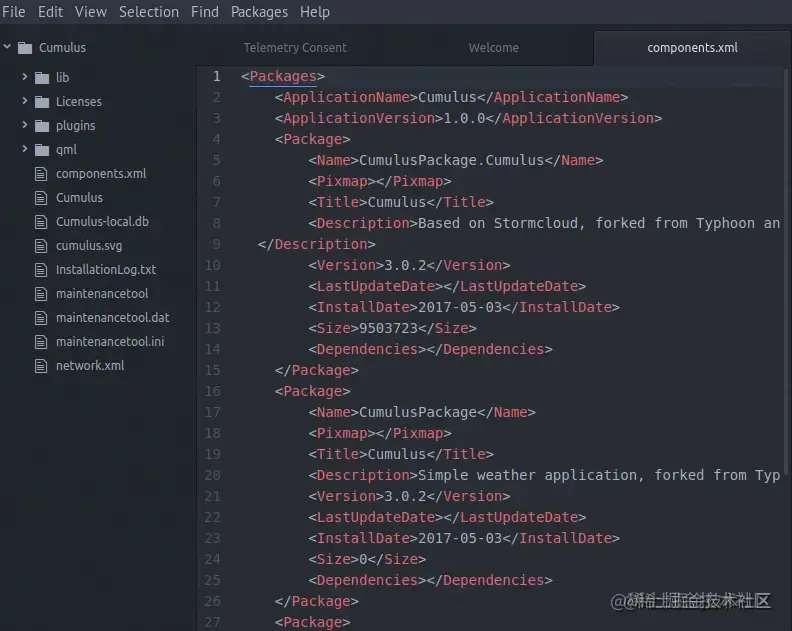Click the Cumulus-local.db file icon
The image size is (792, 631).
41,222
